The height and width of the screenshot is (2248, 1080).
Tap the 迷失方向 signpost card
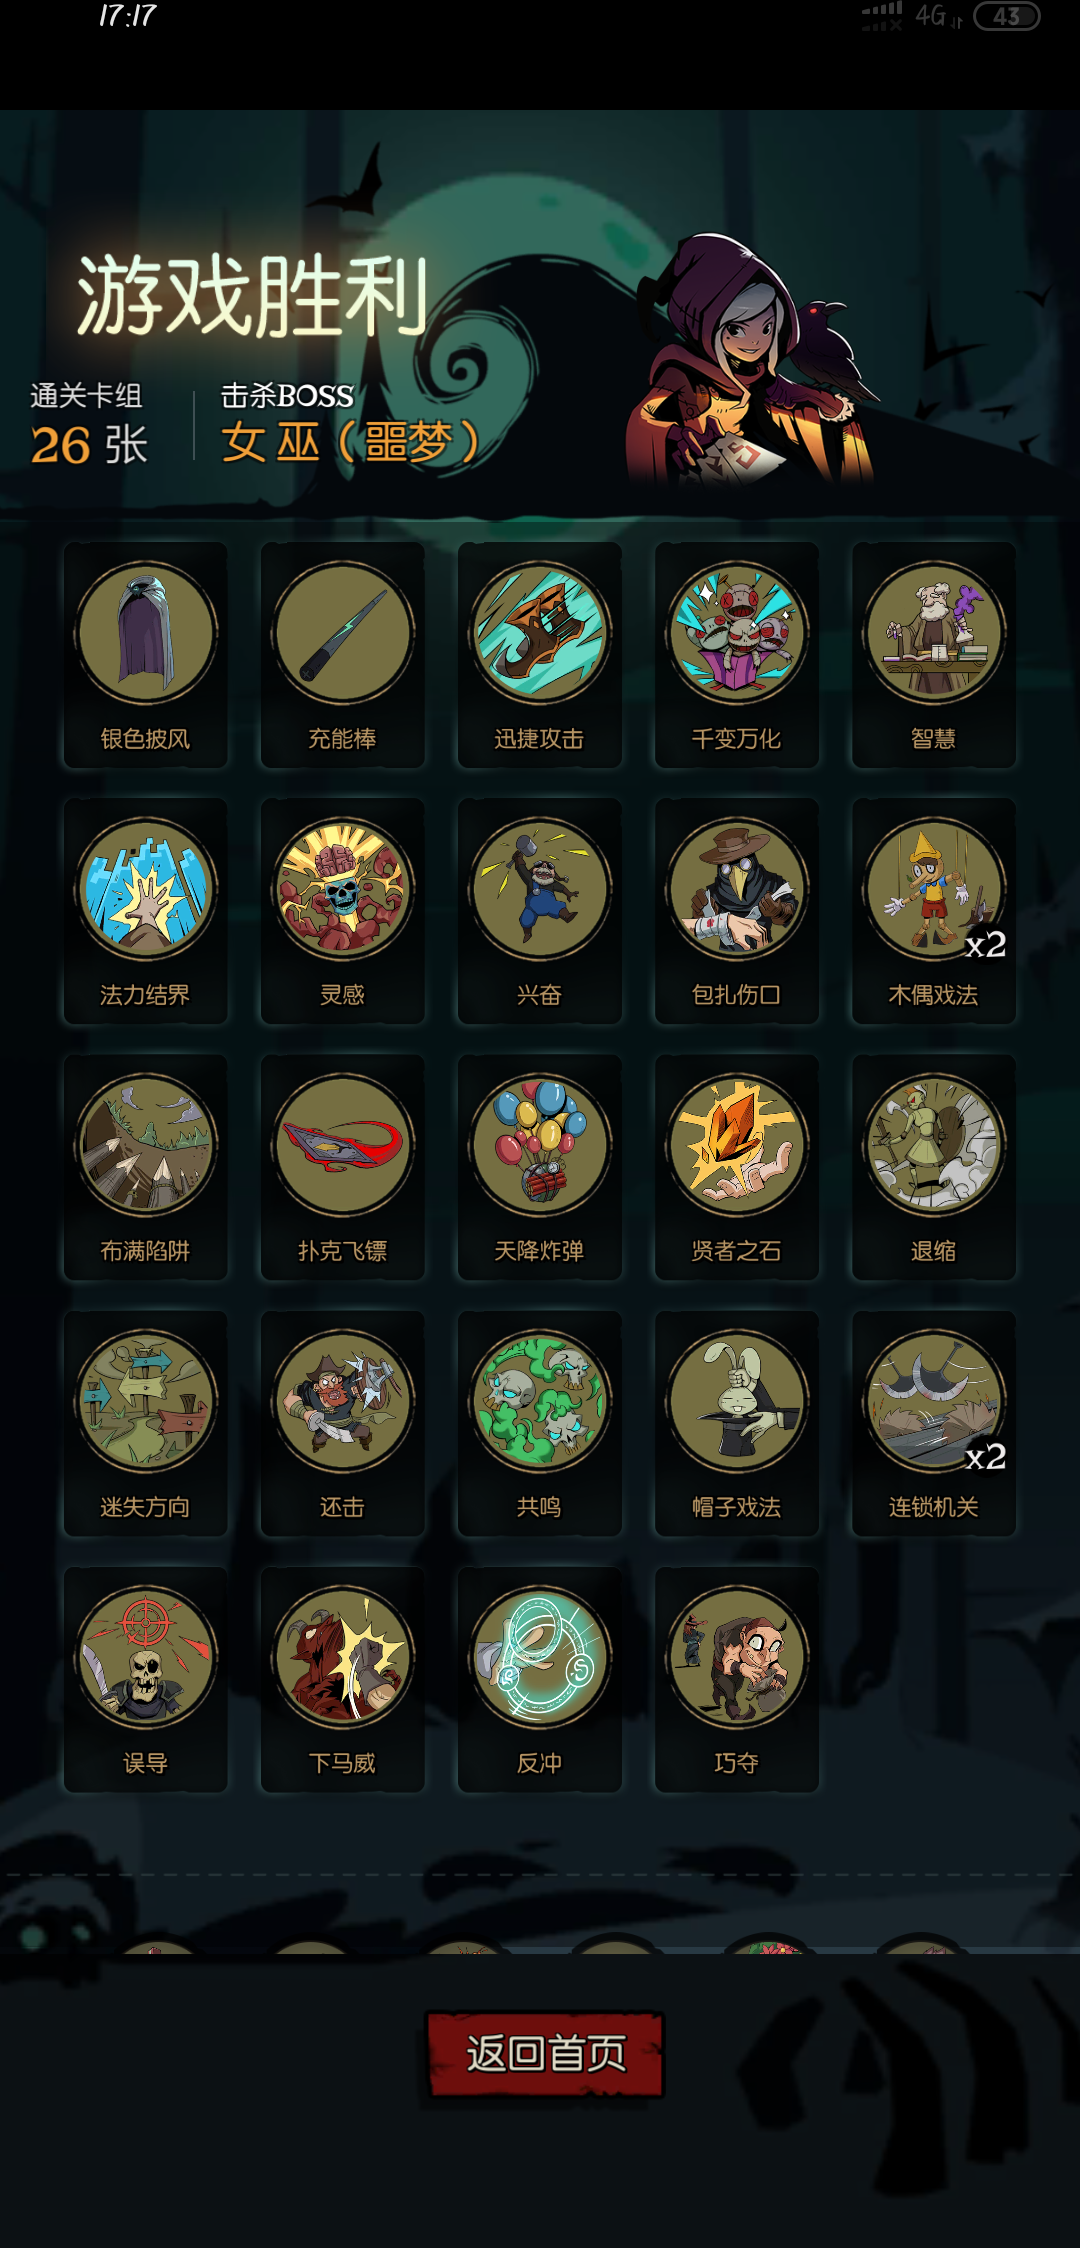click(x=146, y=1423)
